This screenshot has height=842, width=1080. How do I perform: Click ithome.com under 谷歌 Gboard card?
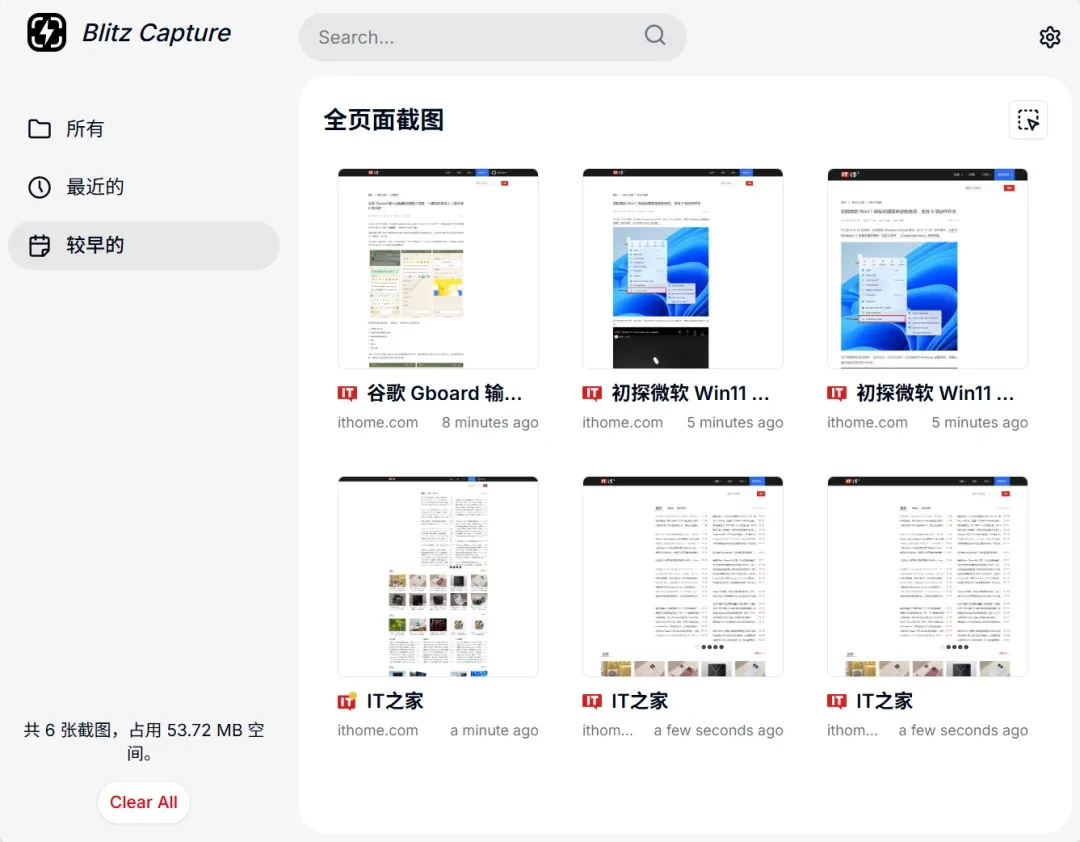(x=377, y=422)
